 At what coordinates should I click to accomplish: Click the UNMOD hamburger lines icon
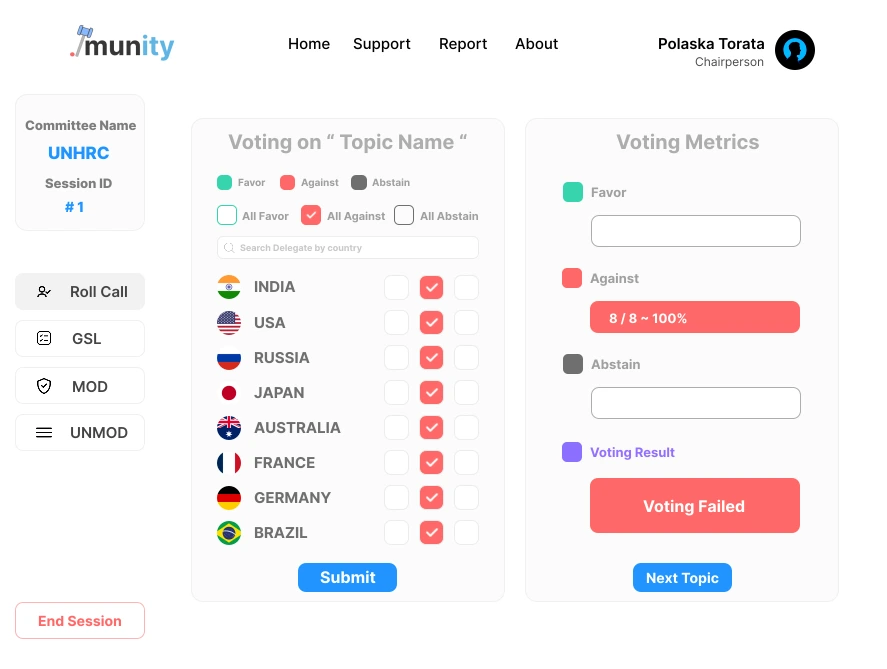[44, 433]
